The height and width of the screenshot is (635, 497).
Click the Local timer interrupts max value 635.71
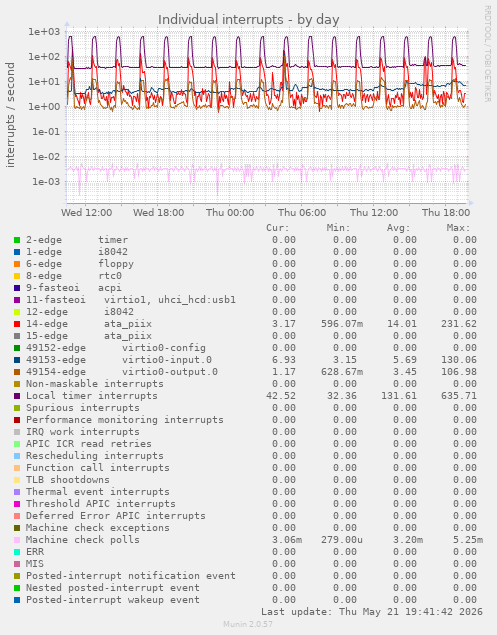tap(459, 396)
